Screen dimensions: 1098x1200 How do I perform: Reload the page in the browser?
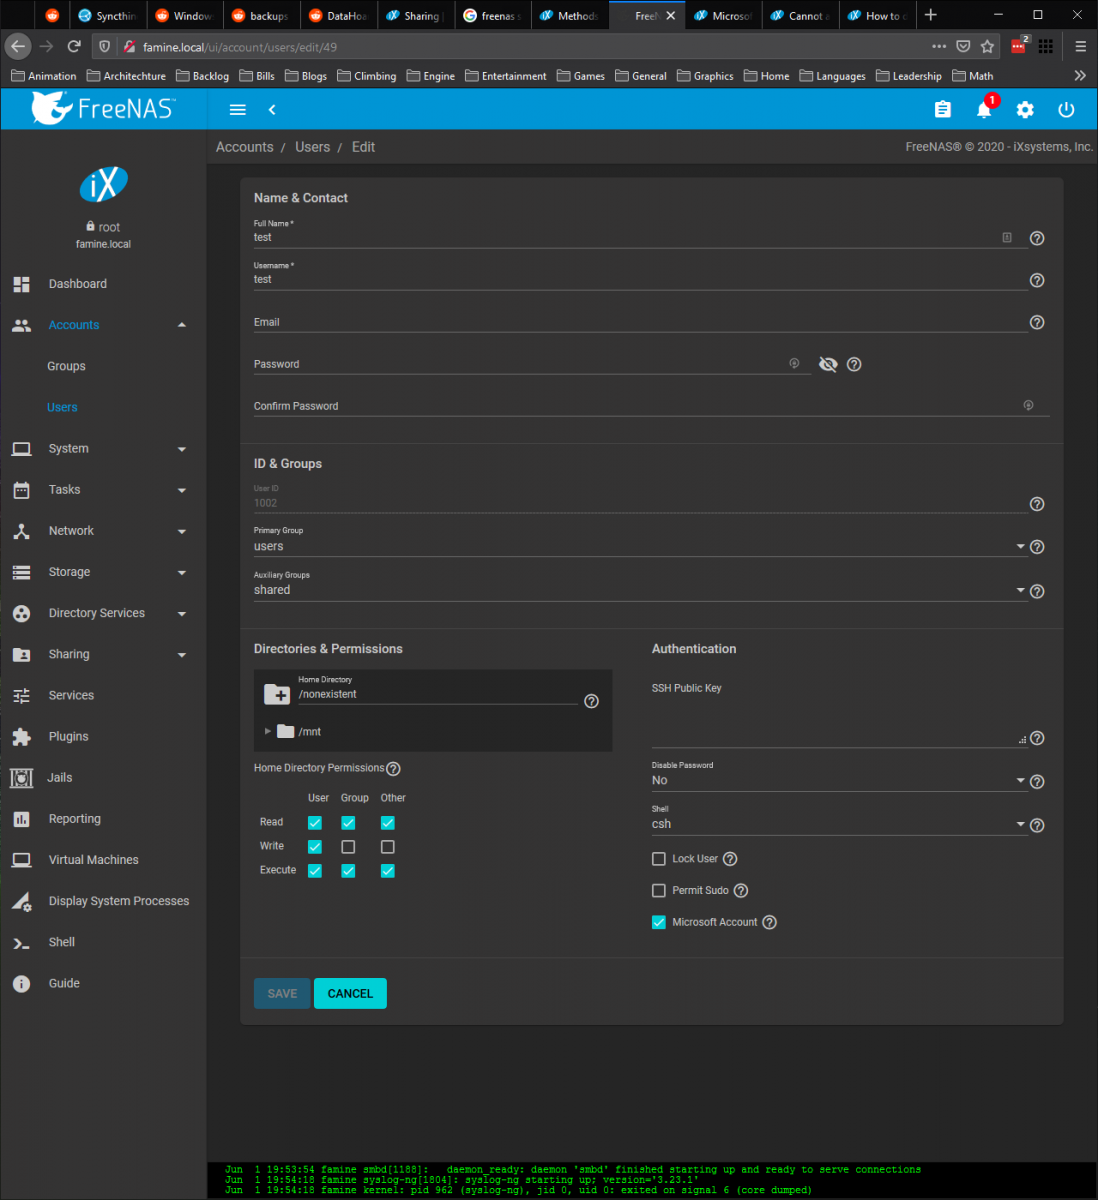74,46
